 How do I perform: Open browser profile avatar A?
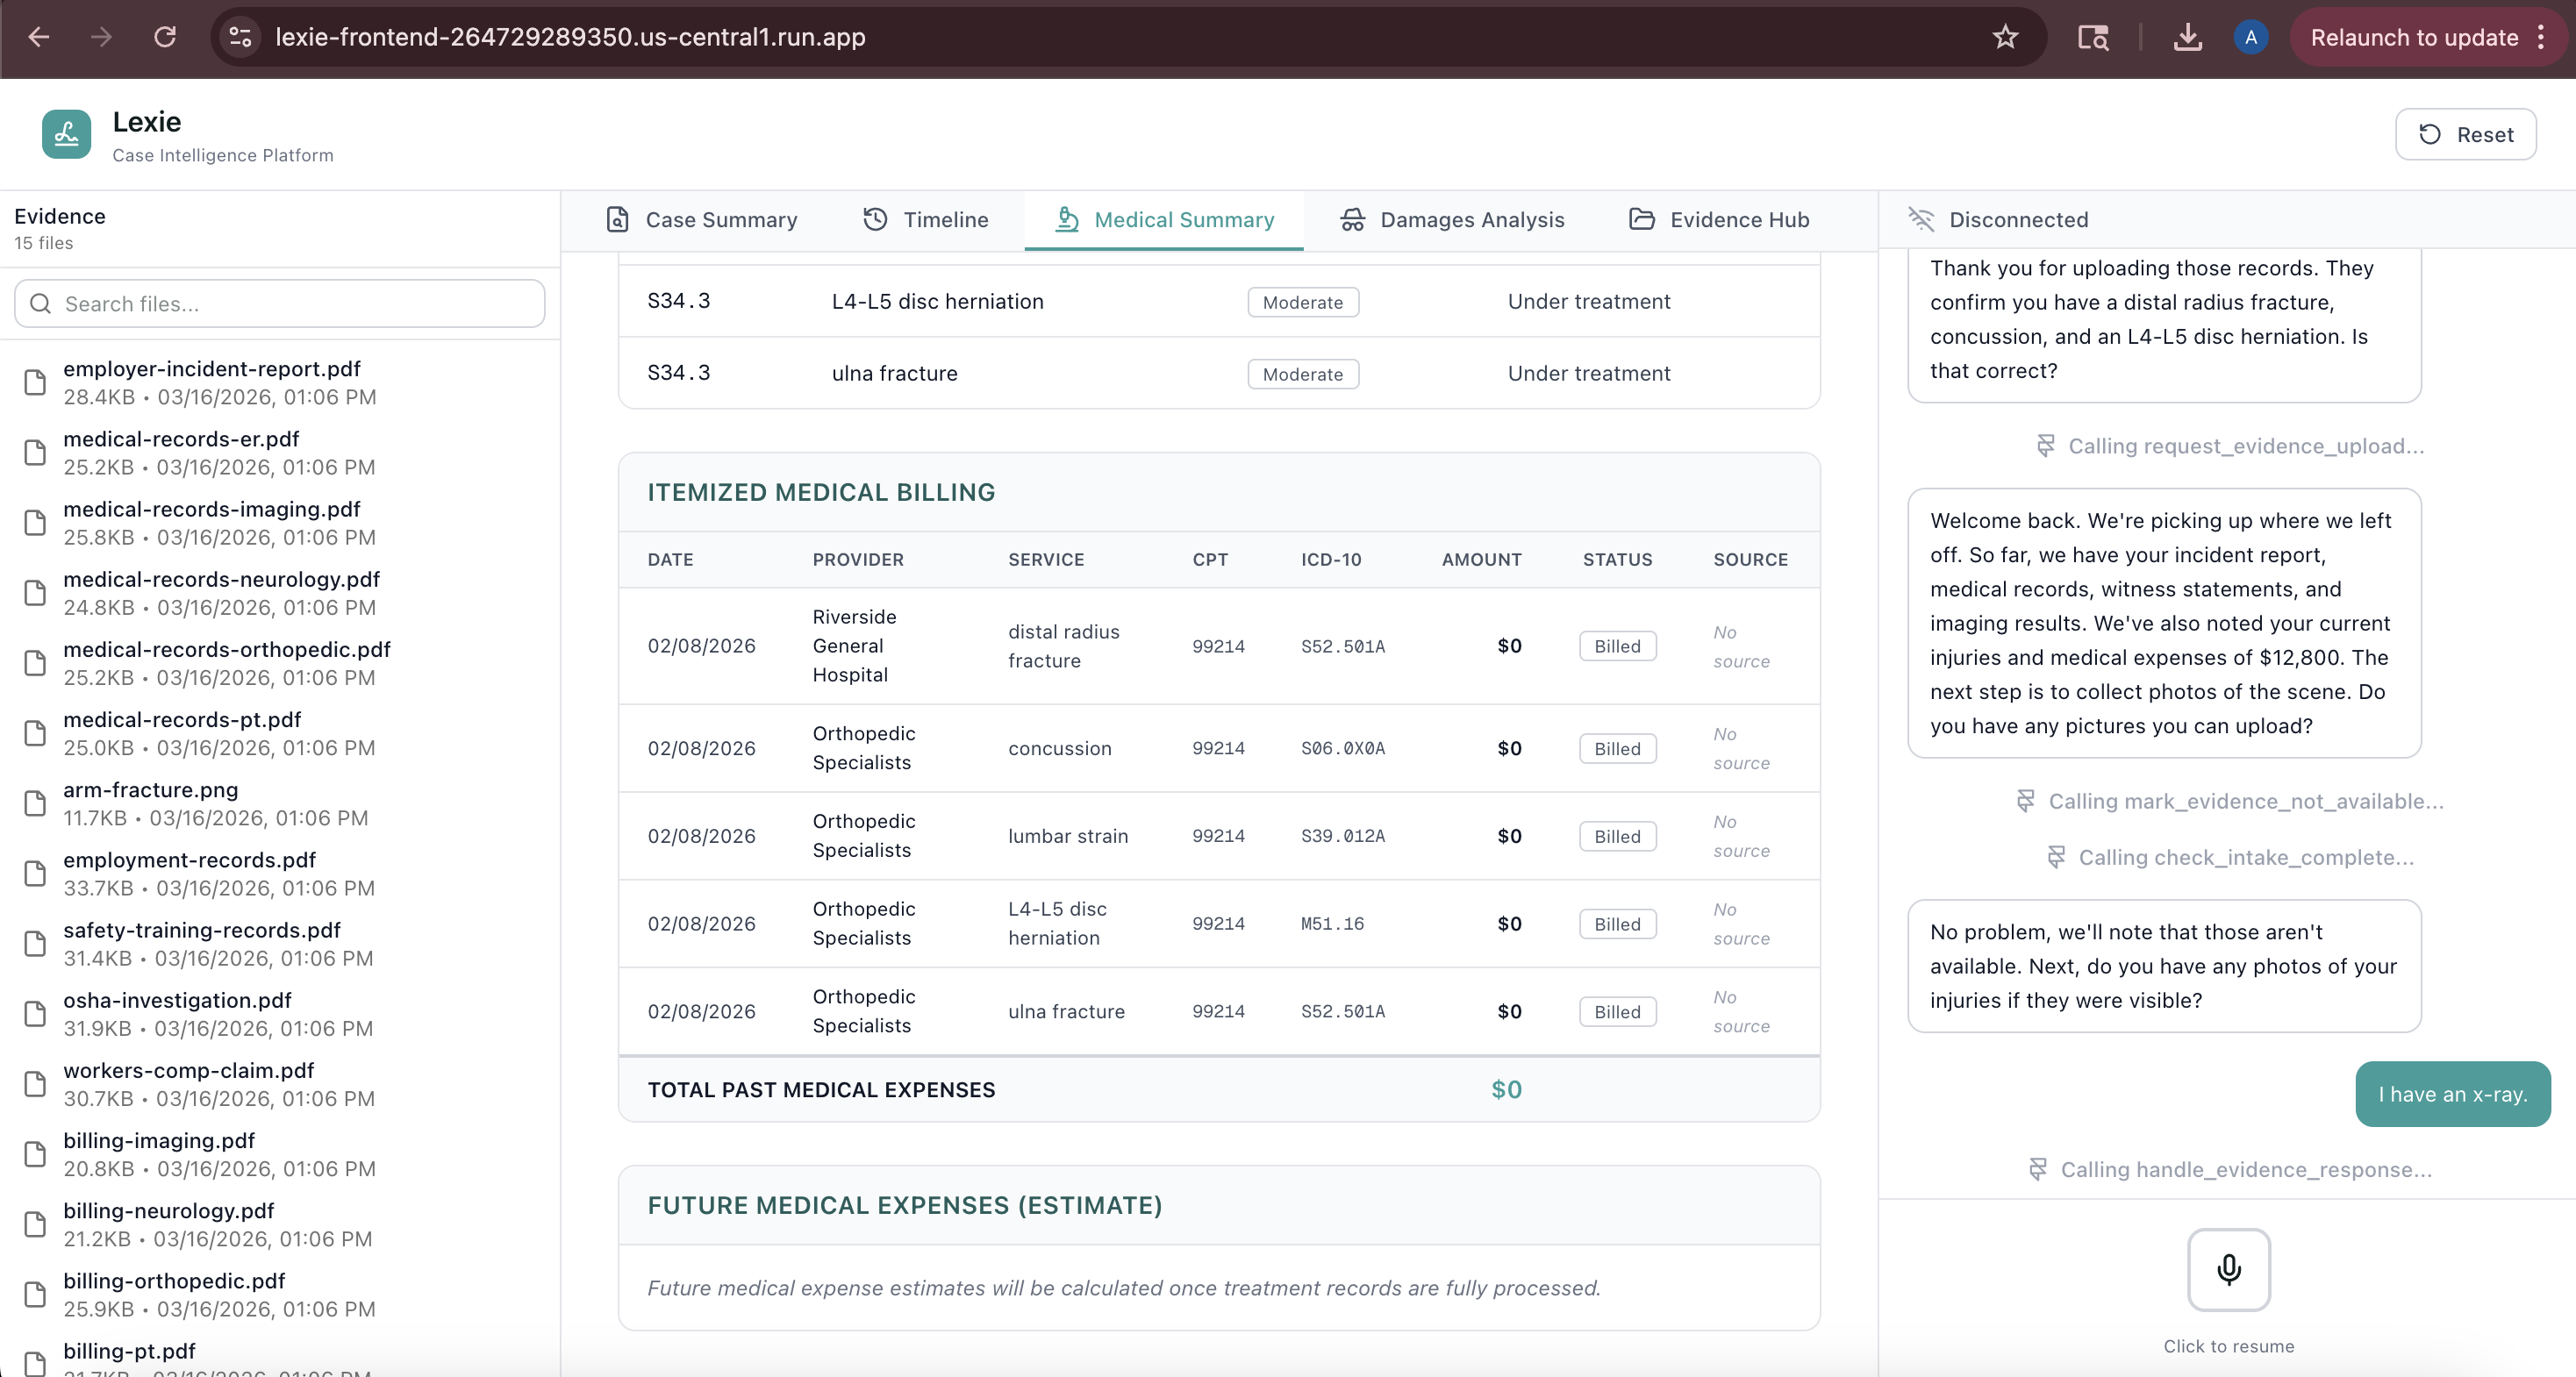2250,38
